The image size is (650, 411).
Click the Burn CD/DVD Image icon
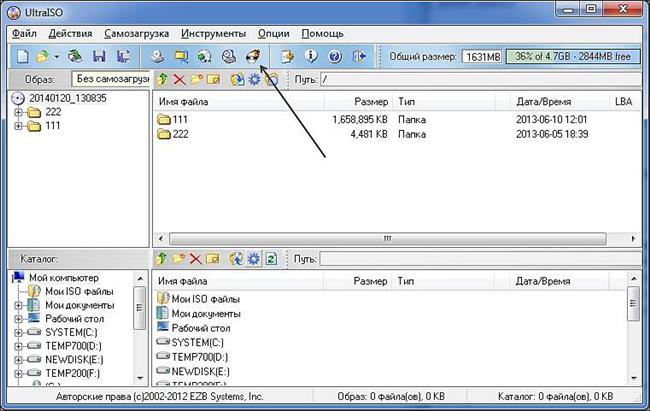[x=253, y=56]
